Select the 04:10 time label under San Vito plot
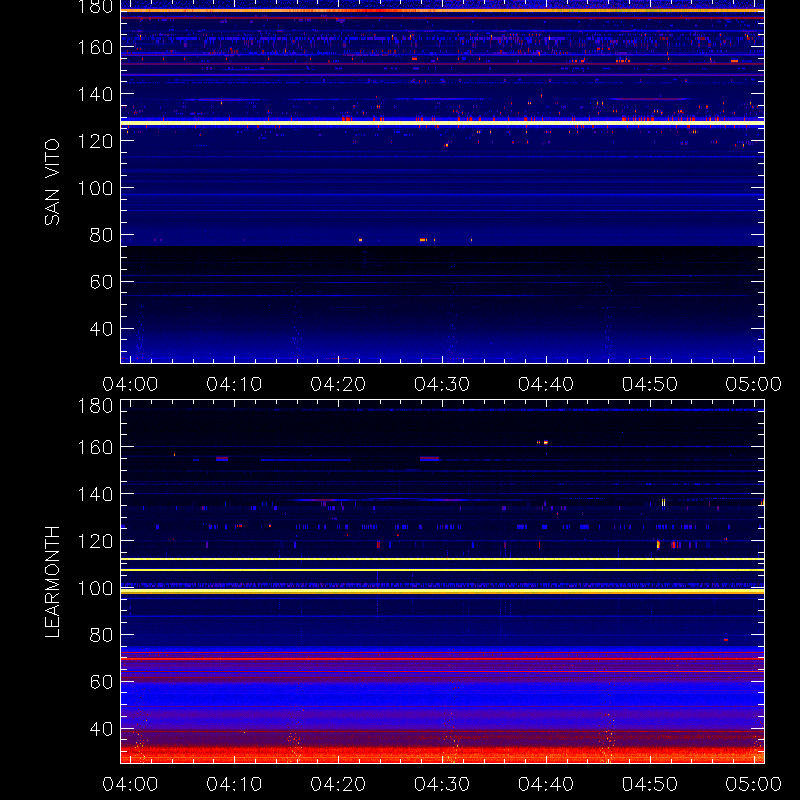Screen dimensions: 800x800 tap(234, 384)
